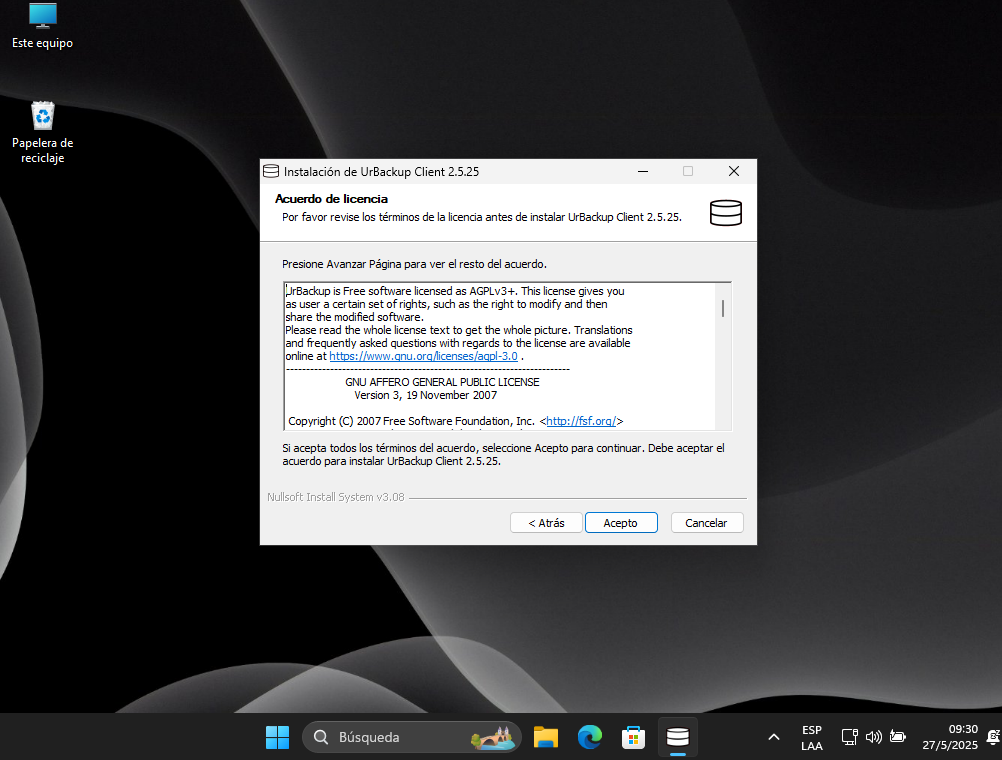Click the UrBackup installer taskbar icon
The height and width of the screenshot is (760, 1002).
677,737
